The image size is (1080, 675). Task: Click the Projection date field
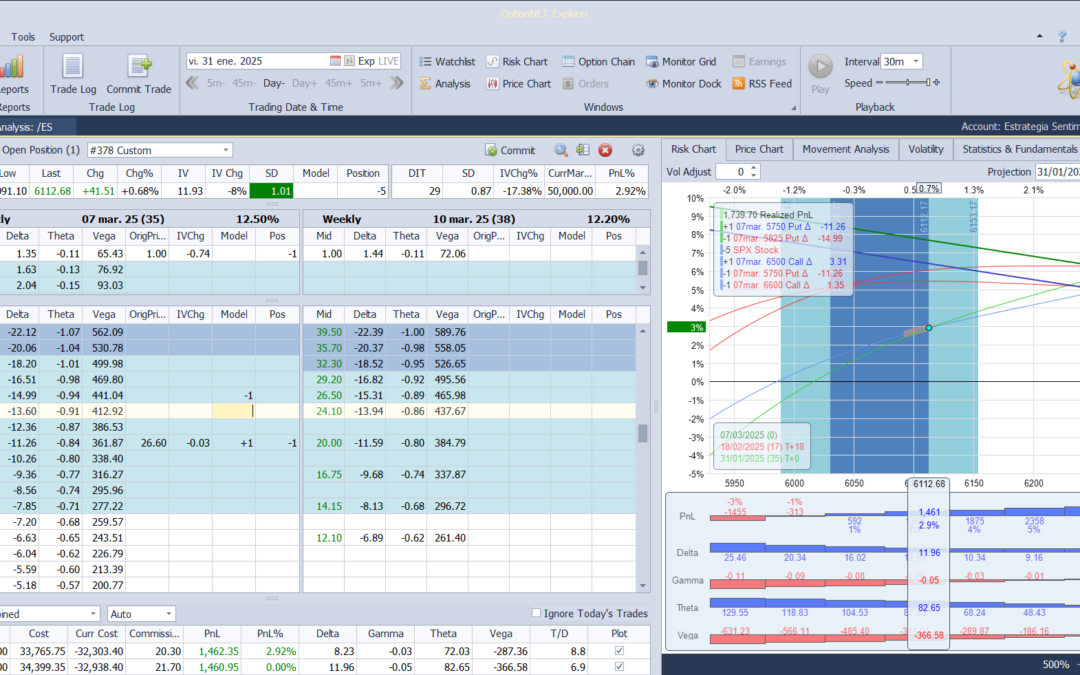[x=1057, y=172]
